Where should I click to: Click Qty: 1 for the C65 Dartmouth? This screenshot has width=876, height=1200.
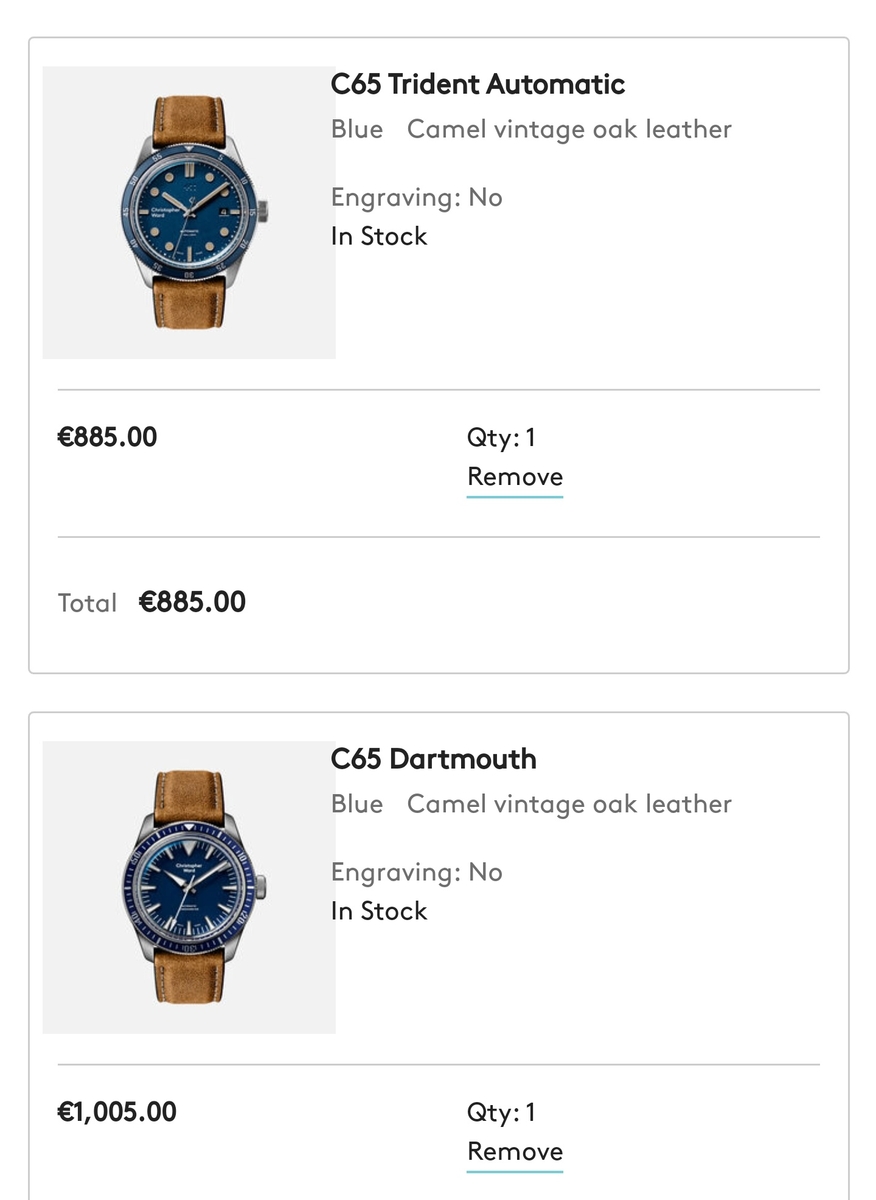502,1113
